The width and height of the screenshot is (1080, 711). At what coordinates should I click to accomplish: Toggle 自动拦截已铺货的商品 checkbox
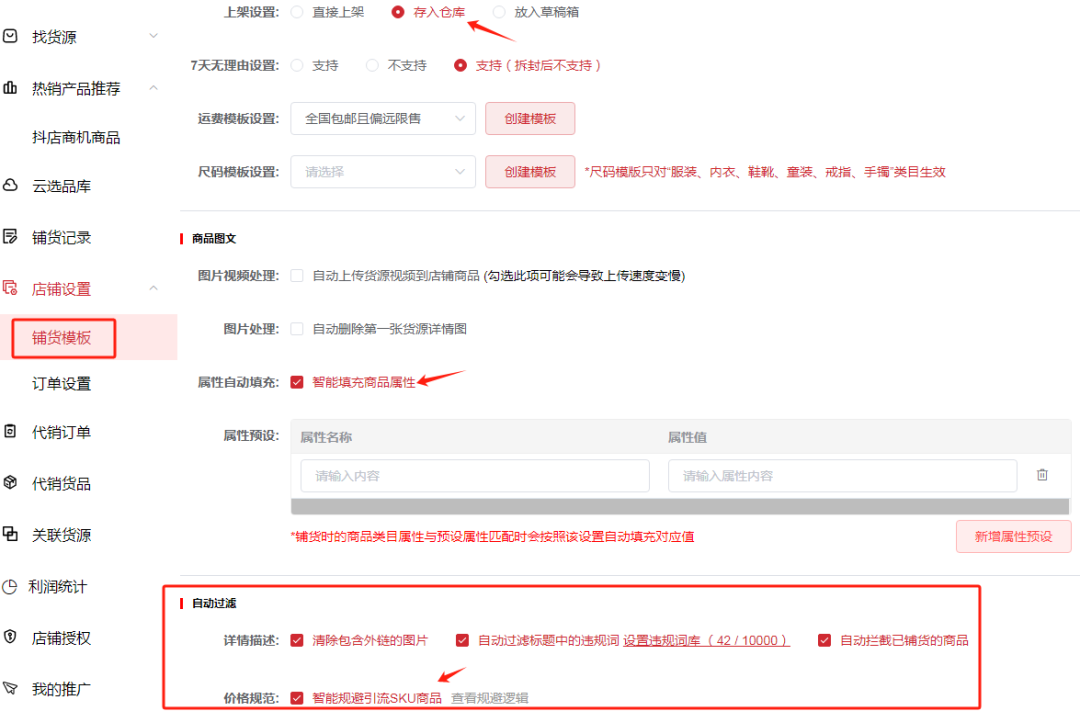tap(824, 640)
